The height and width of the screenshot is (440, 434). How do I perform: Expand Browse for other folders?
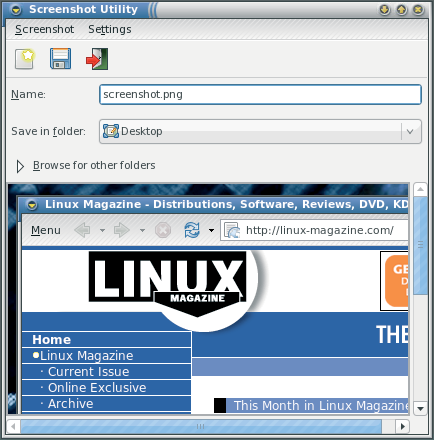pos(20,166)
